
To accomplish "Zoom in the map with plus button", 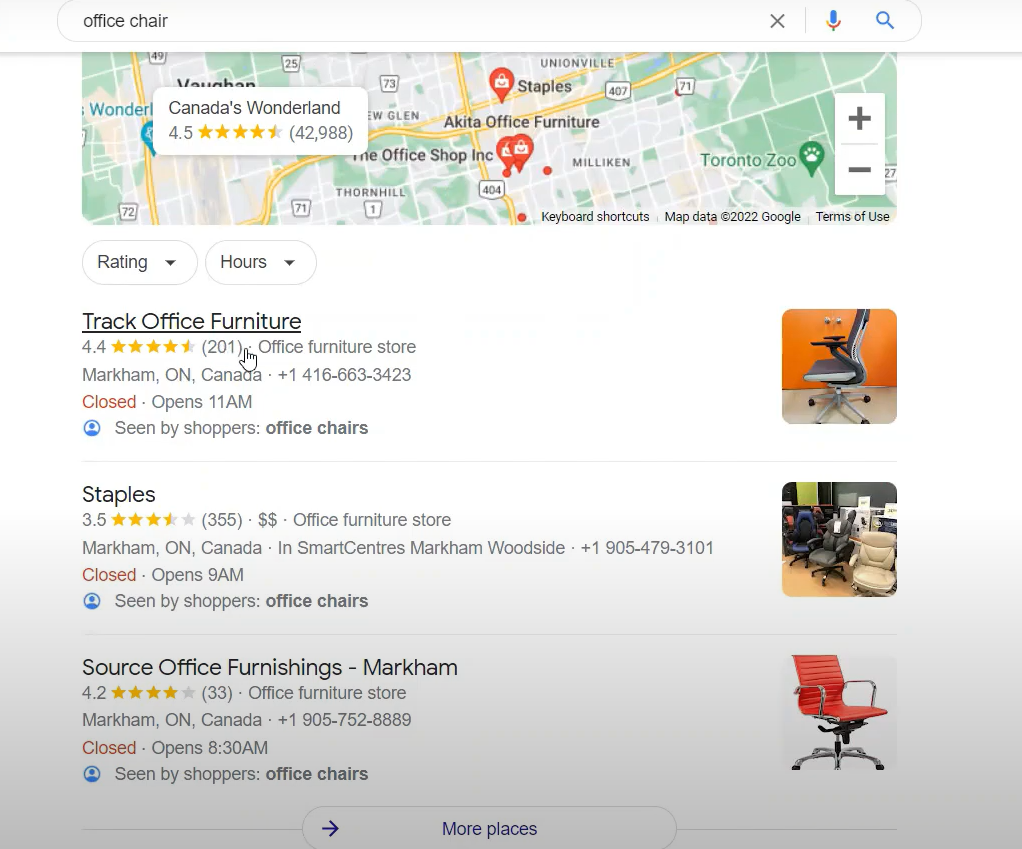I will (860, 119).
